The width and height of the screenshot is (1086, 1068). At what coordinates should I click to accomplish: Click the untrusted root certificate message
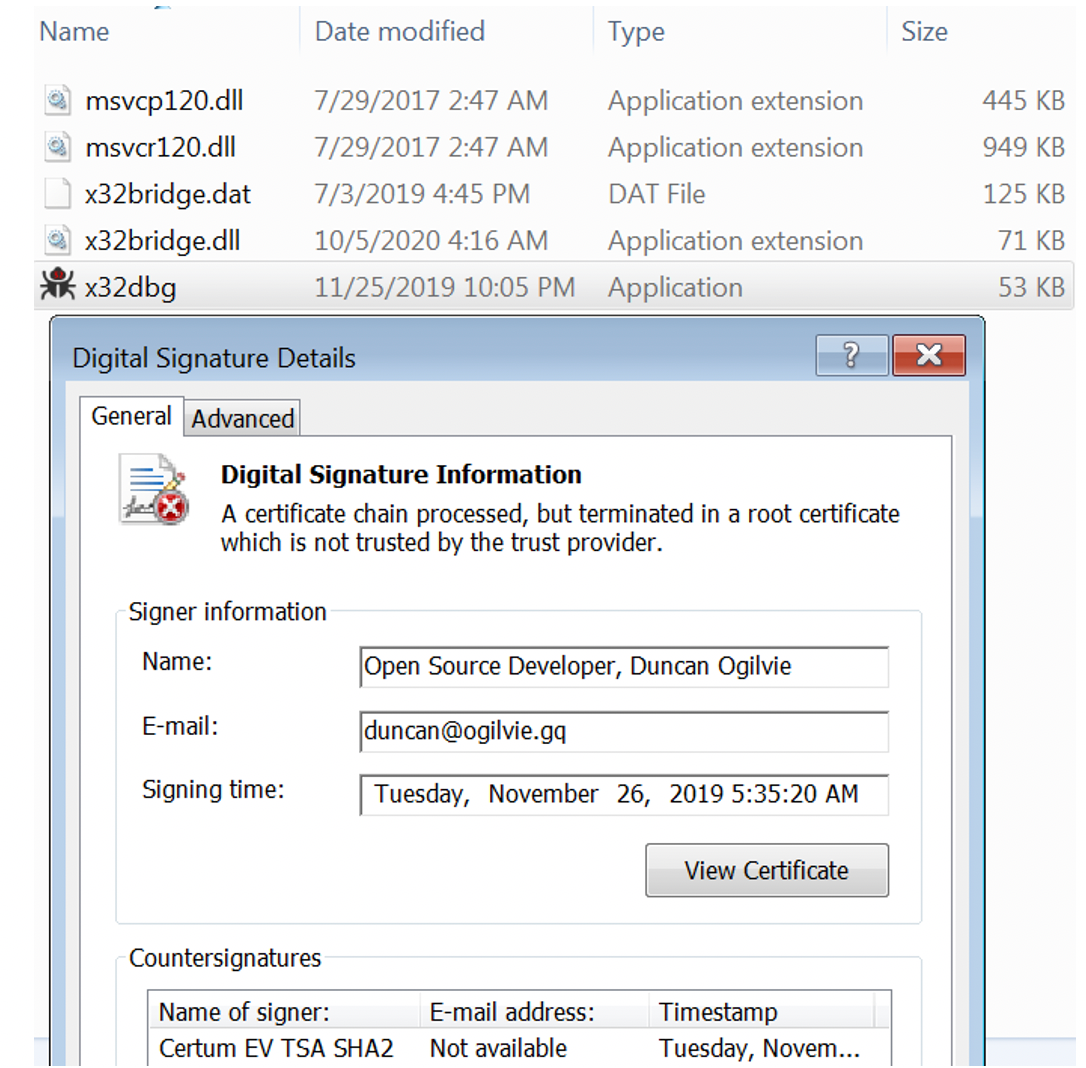tap(560, 528)
